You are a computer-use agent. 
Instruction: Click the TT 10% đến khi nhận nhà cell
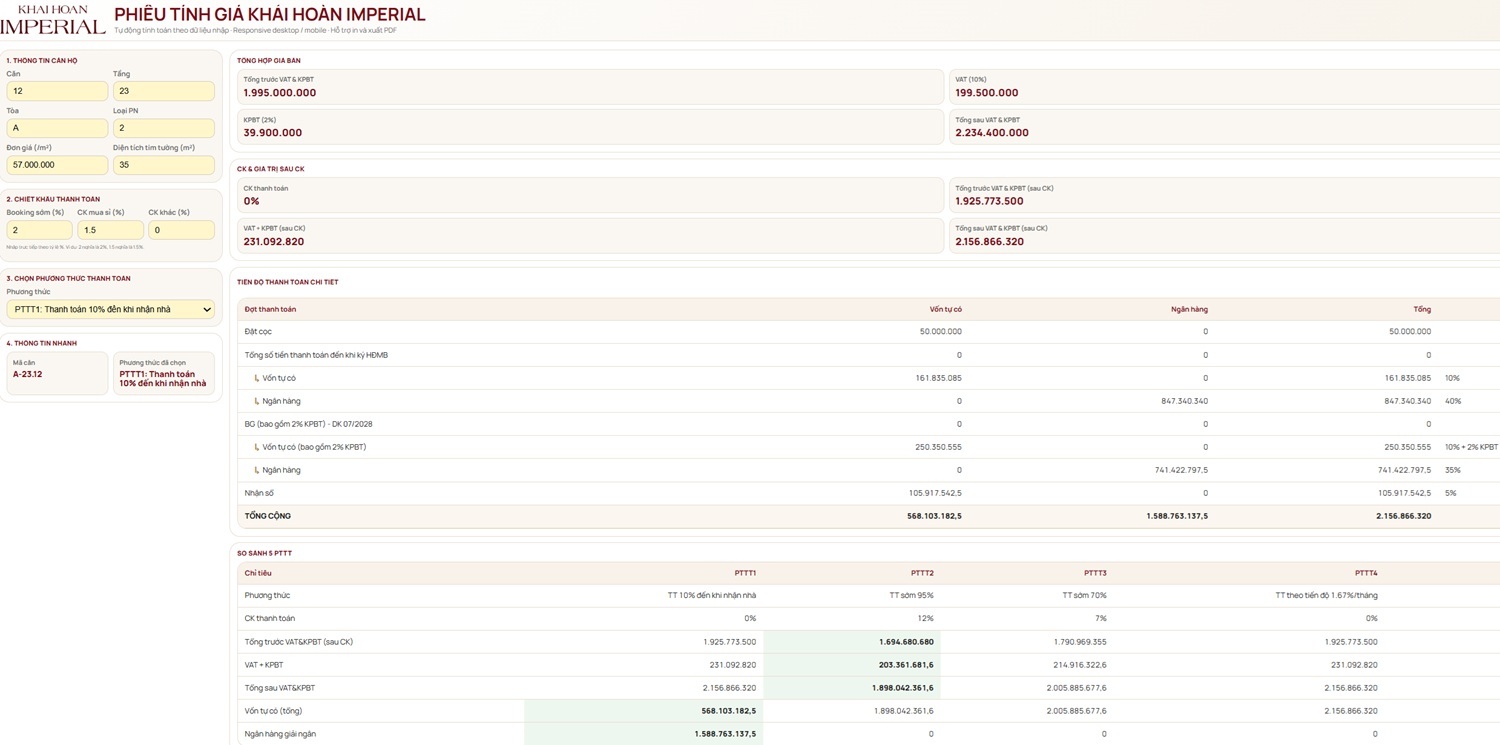(712, 595)
